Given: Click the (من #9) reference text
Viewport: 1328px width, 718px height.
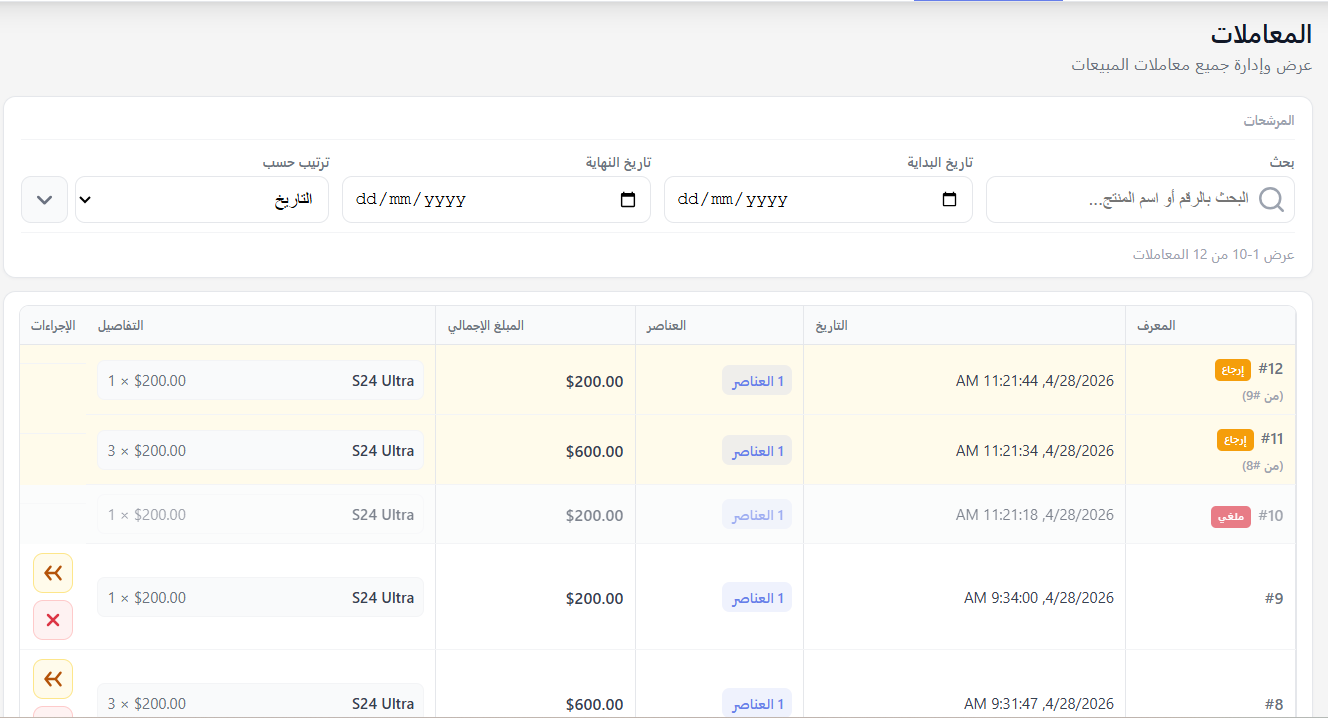Looking at the screenshot, I should pos(1262,396).
